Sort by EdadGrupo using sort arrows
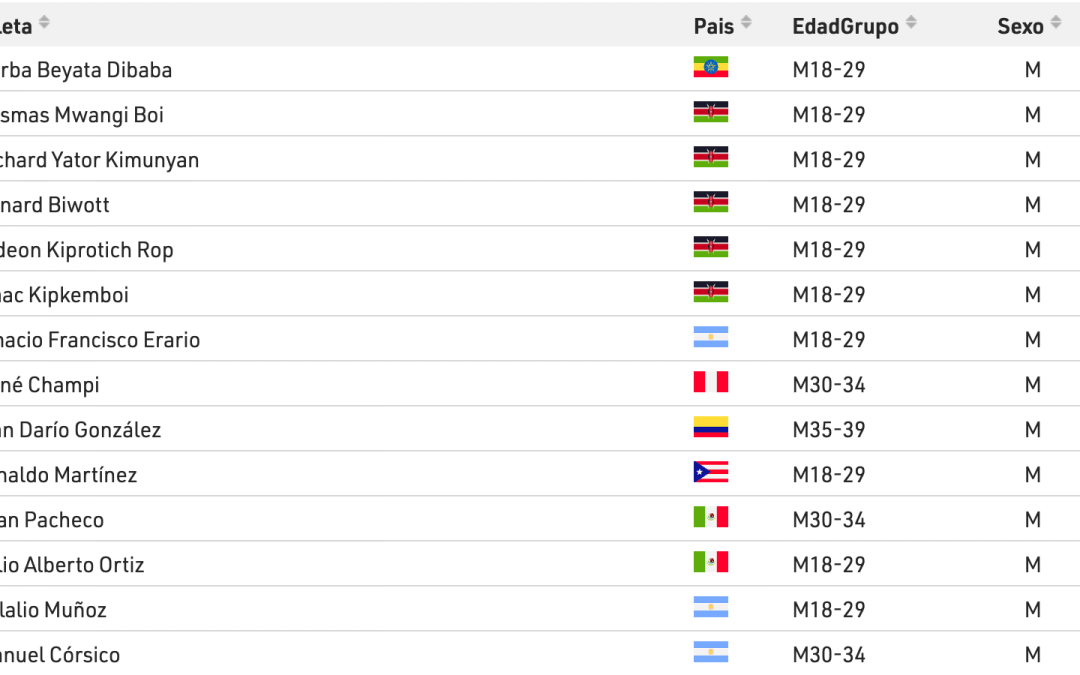This screenshot has width=1080, height=675. (911, 24)
